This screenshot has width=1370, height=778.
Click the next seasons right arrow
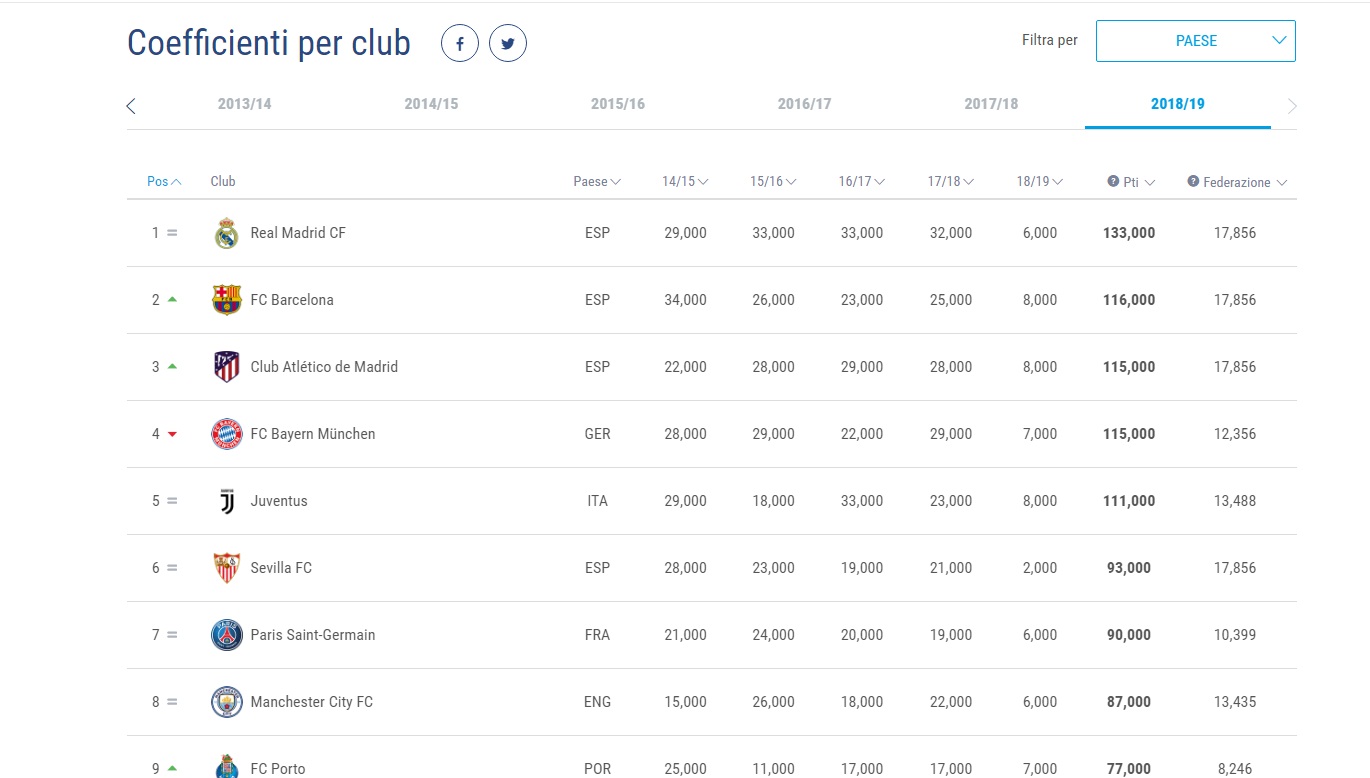(1292, 106)
